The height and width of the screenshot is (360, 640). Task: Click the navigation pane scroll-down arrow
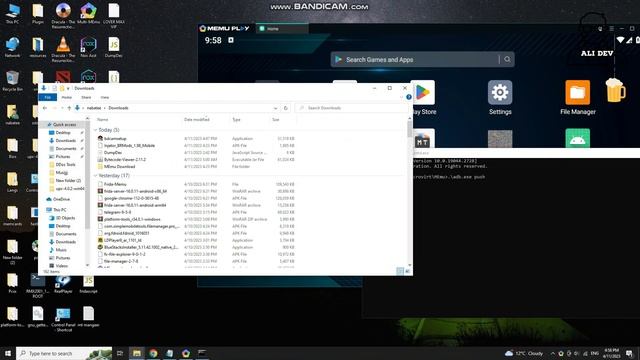87,266
